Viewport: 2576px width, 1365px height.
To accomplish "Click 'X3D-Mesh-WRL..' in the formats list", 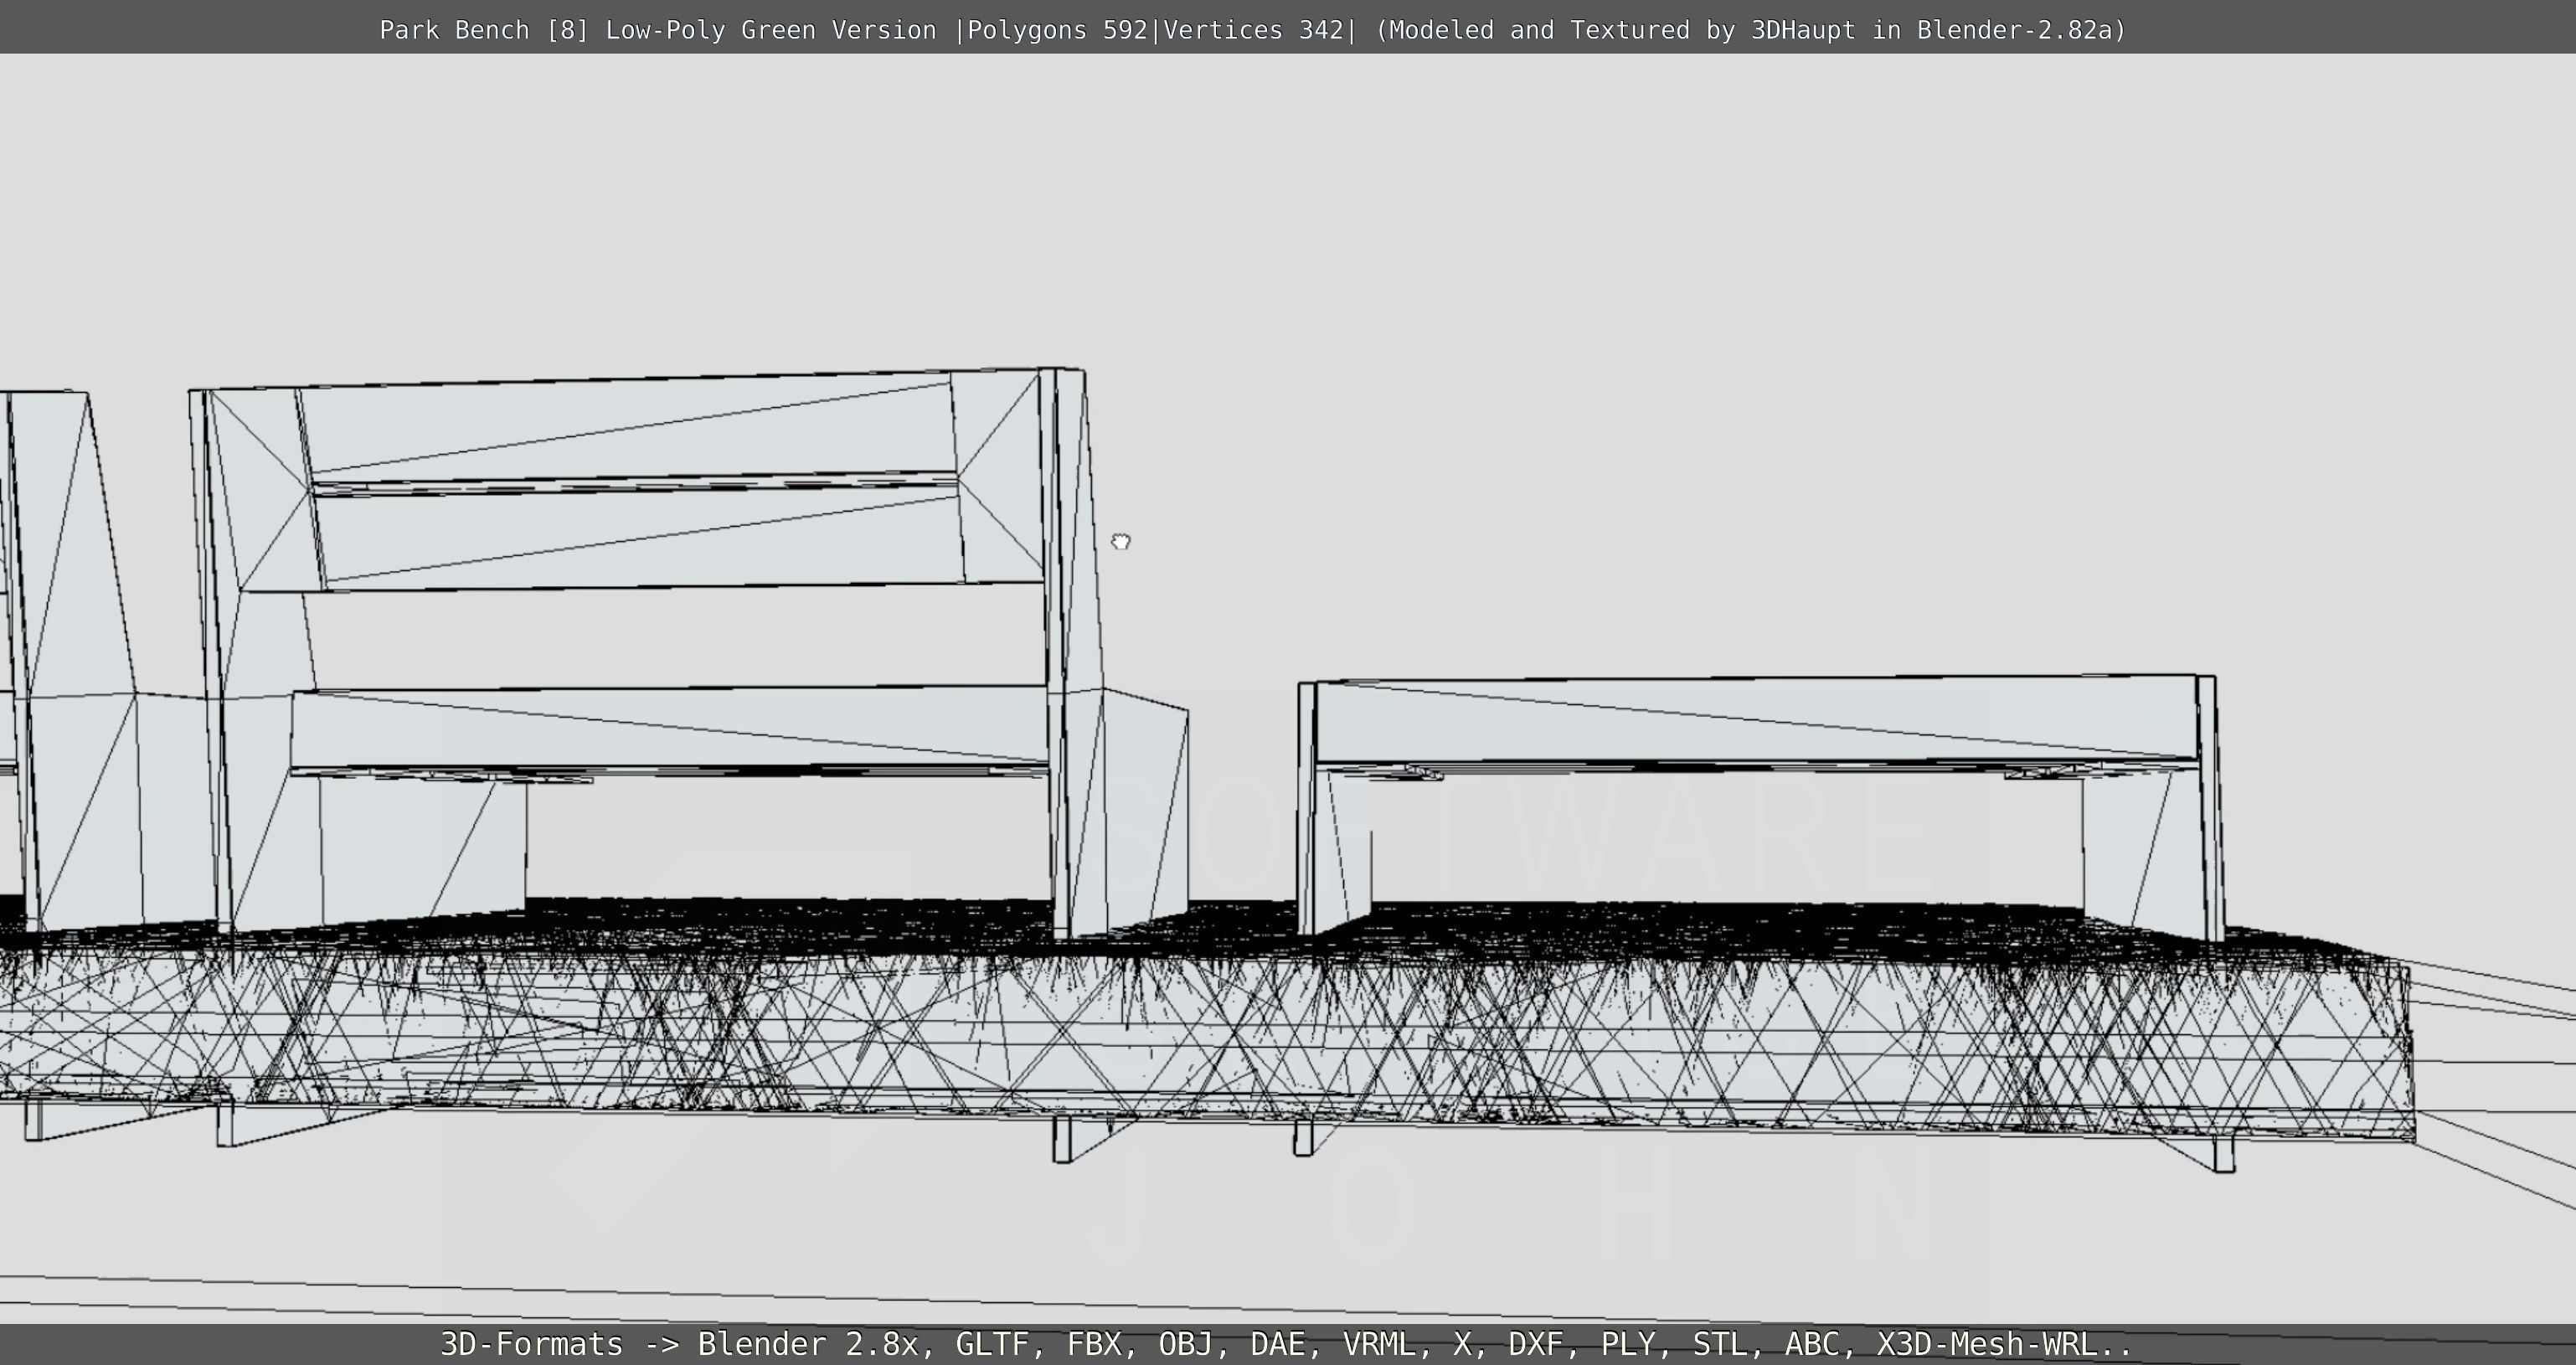I will click(x=2004, y=1344).
